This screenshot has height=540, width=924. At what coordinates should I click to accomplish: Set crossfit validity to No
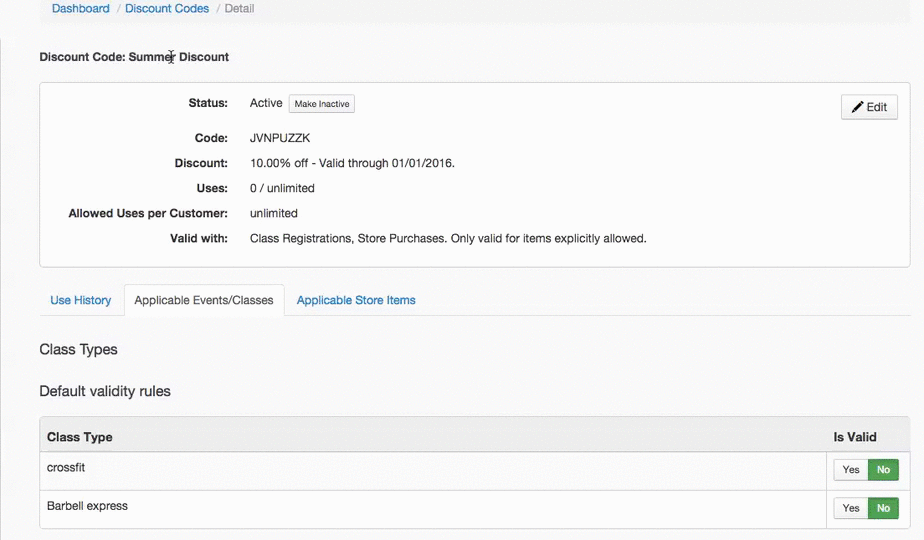883,470
